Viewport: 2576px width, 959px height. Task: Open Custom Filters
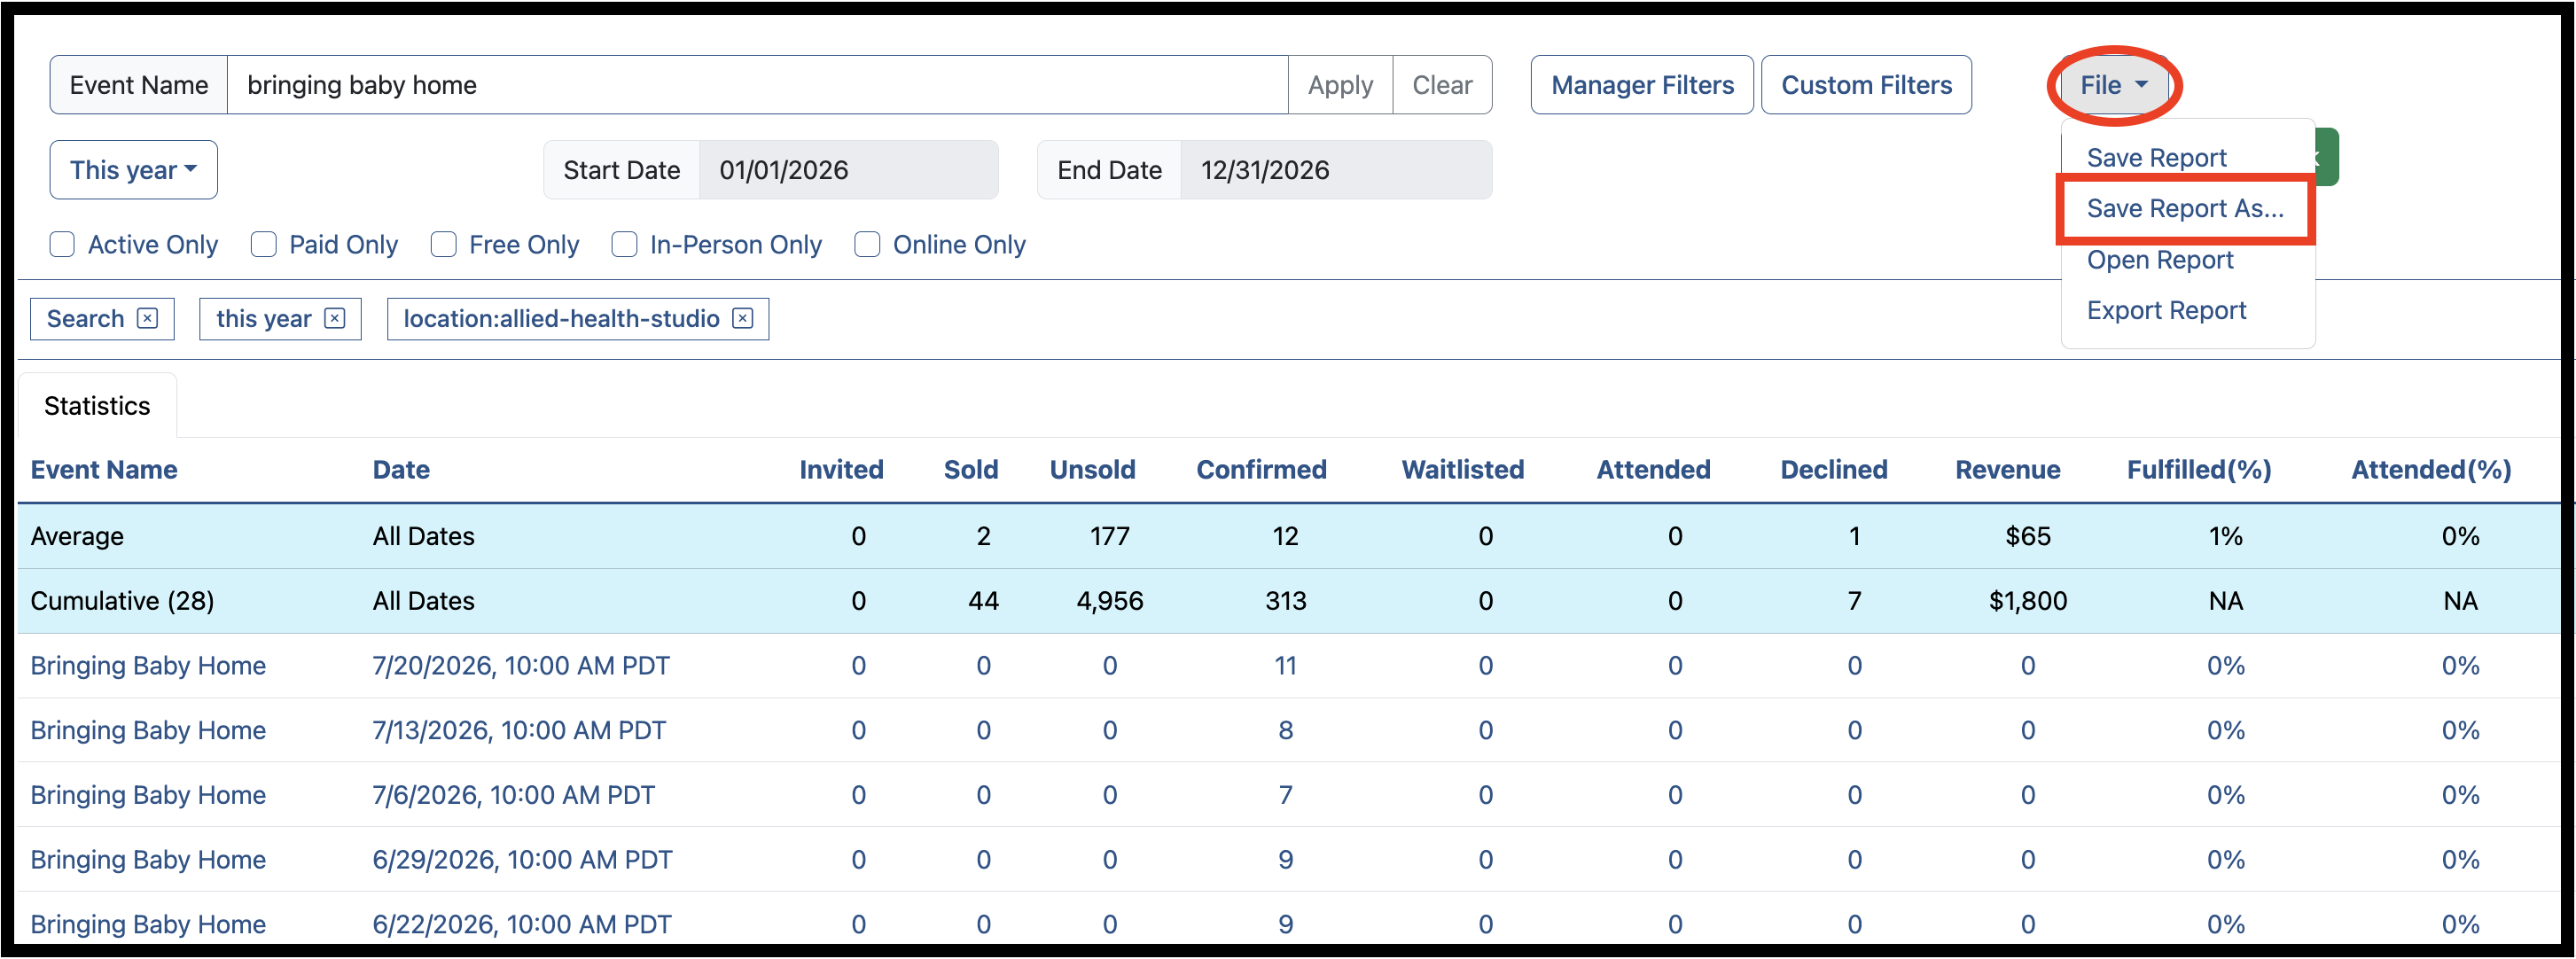1866,85
